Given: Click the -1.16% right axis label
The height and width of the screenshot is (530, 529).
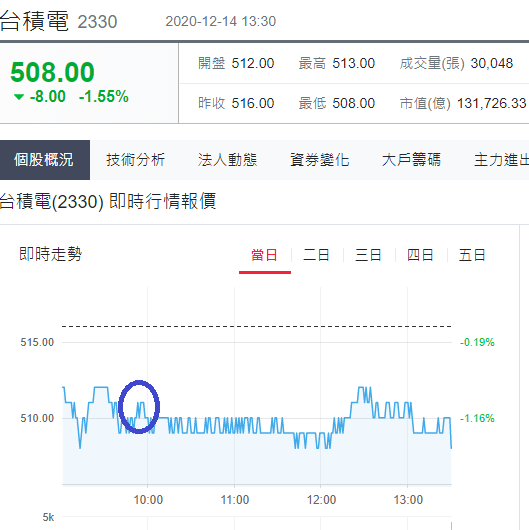Looking at the screenshot, I should coord(477,418).
